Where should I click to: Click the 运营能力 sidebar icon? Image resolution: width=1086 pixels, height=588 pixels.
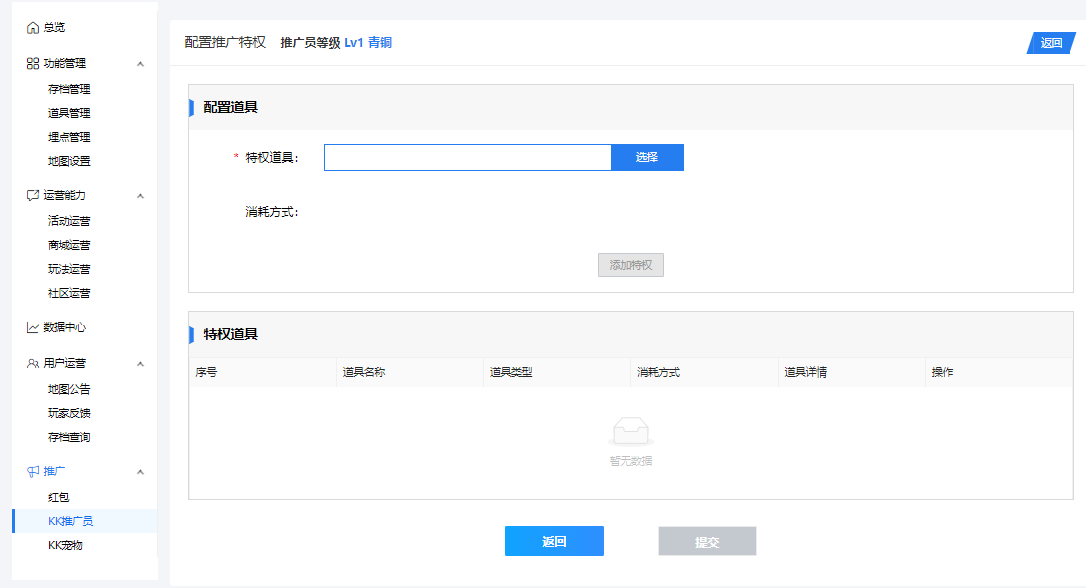click(x=33, y=195)
